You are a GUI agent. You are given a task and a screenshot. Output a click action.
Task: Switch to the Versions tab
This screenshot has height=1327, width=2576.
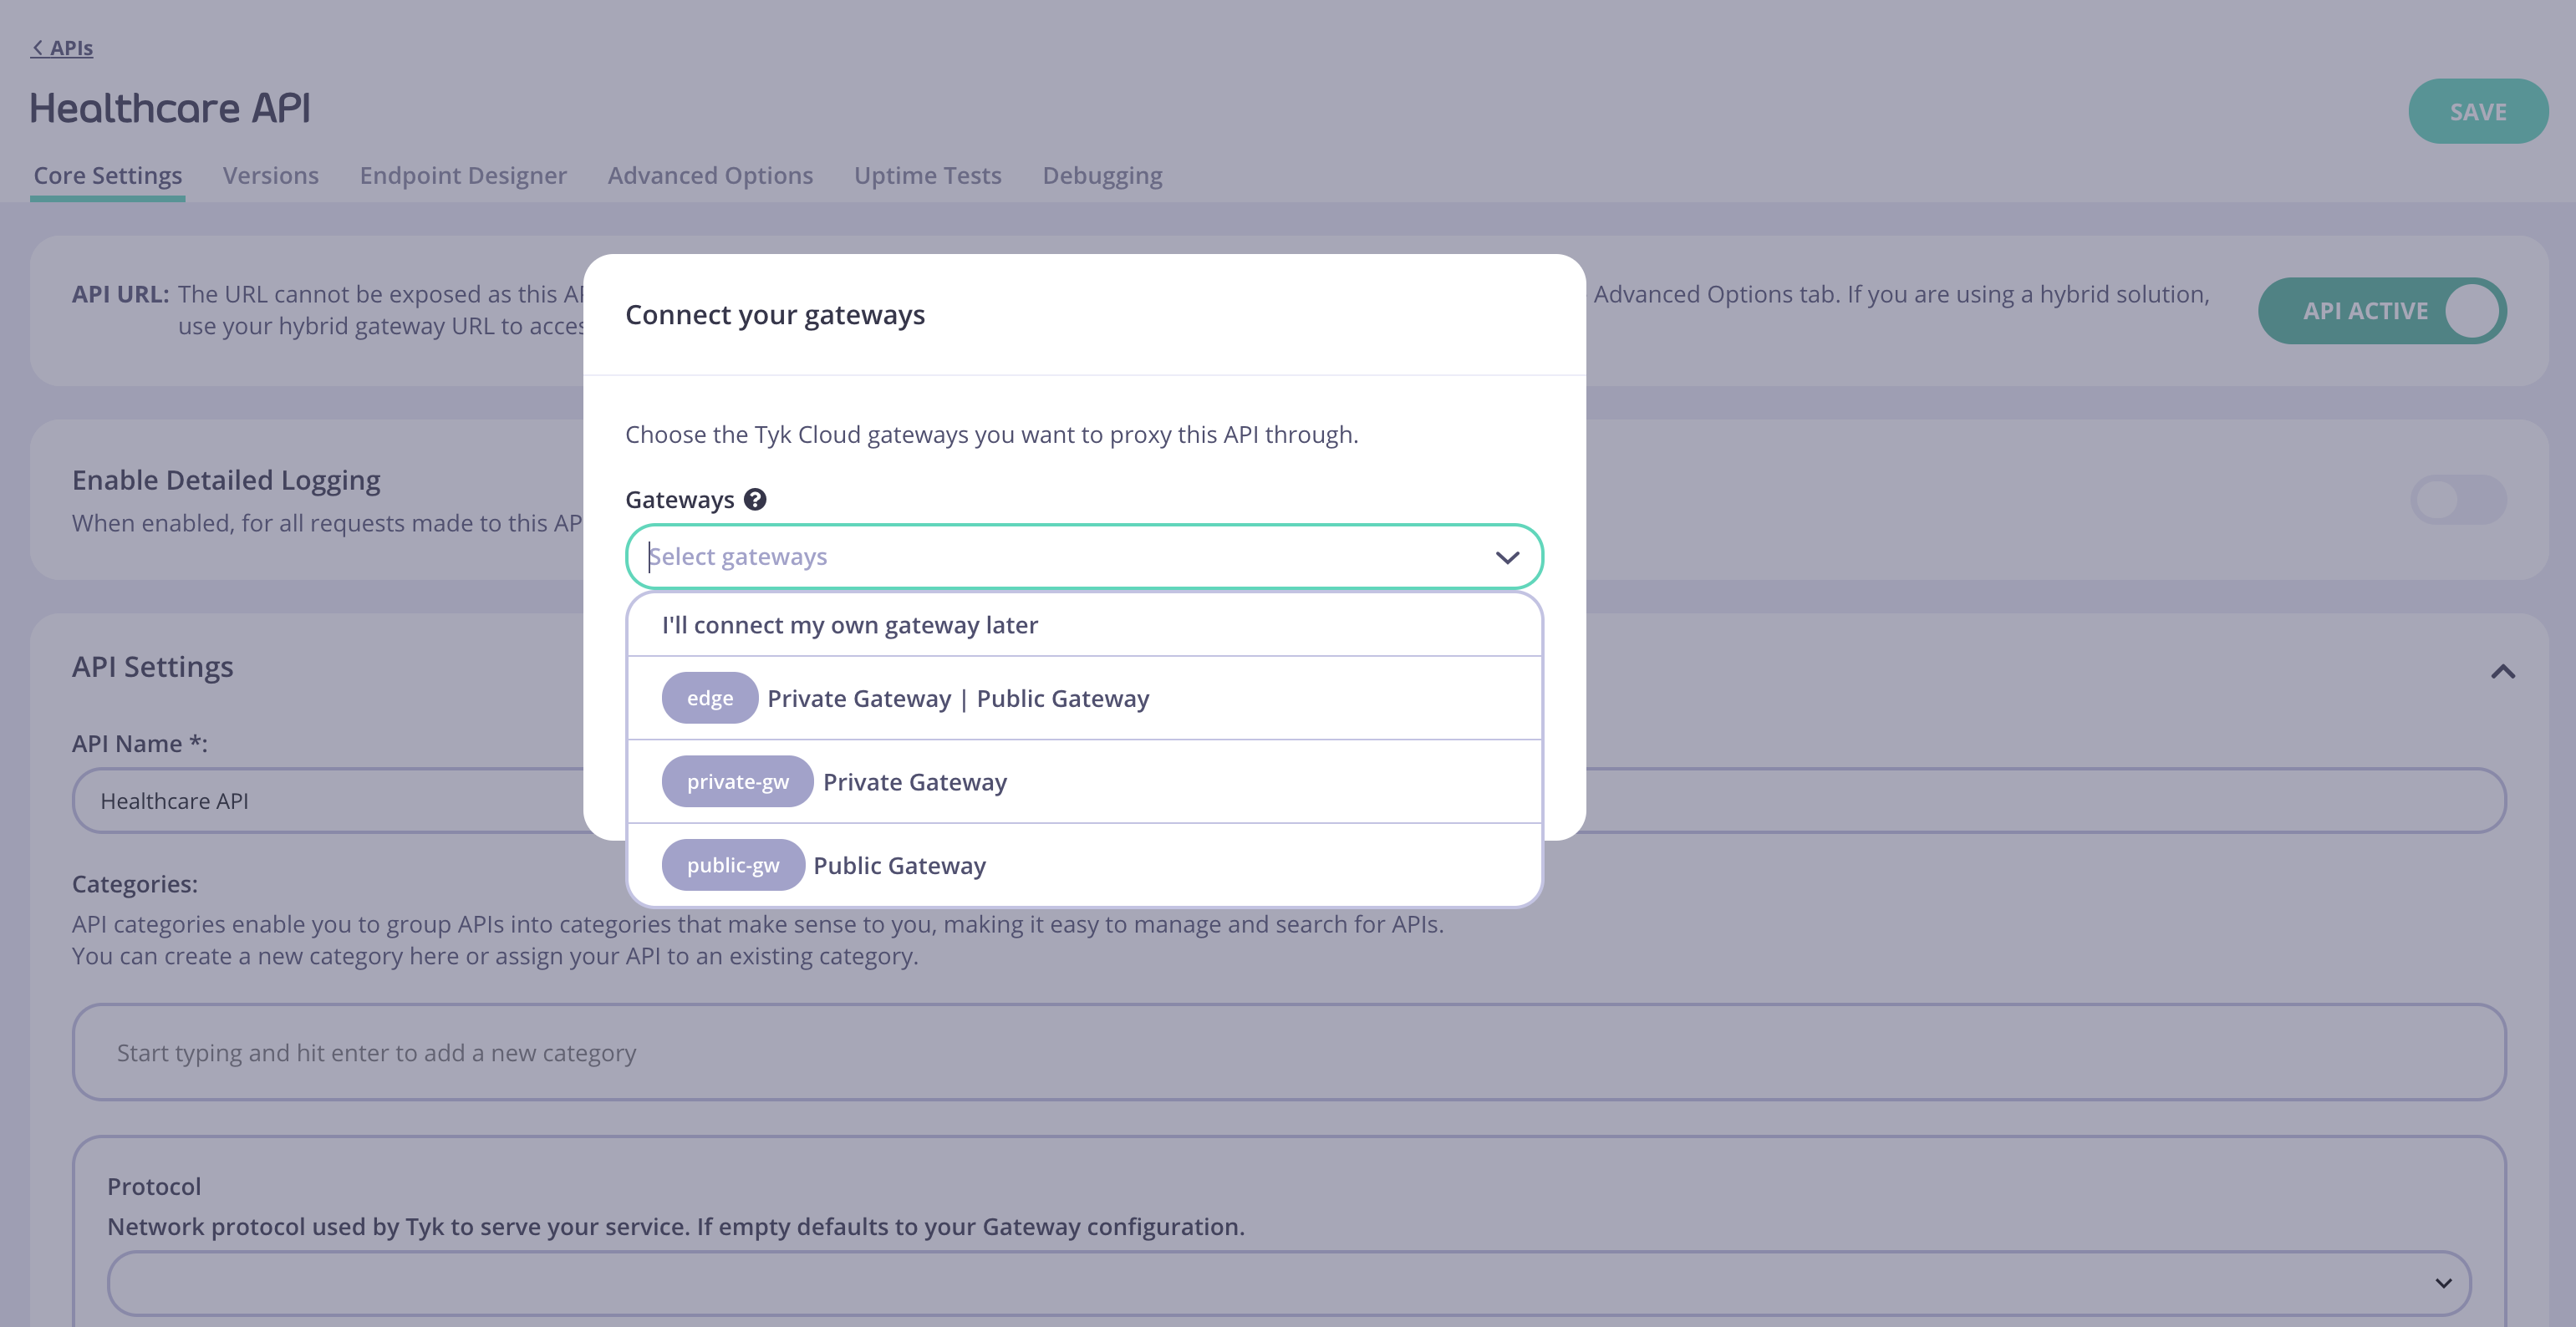click(x=270, y=175)
